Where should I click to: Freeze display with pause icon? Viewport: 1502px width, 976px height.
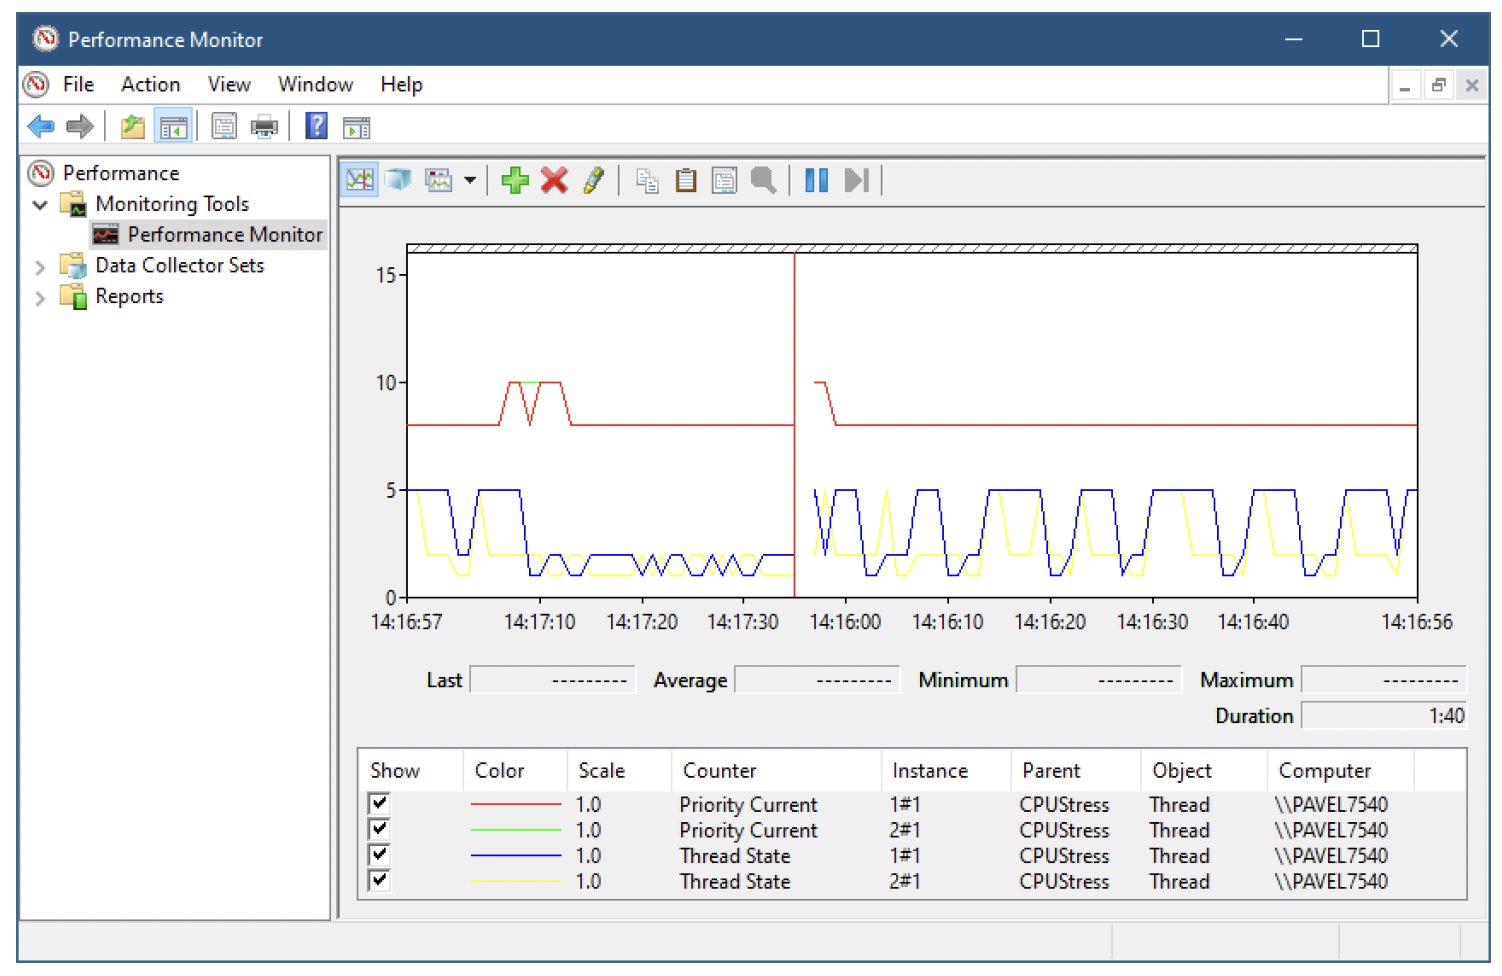(817, 180)
